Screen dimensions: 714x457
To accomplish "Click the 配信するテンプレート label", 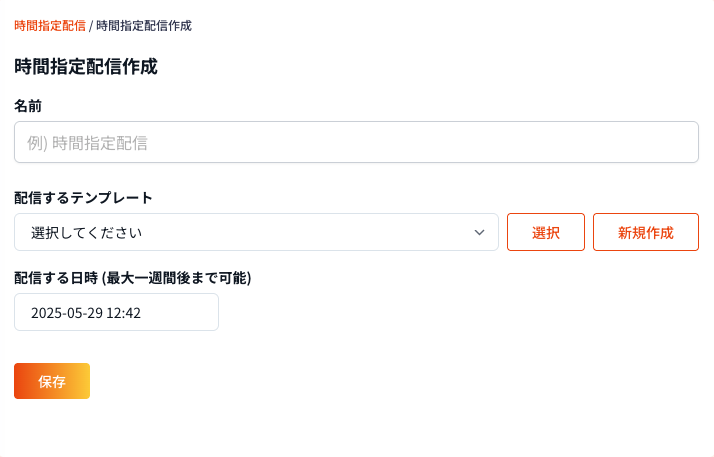I will point(83,197).
